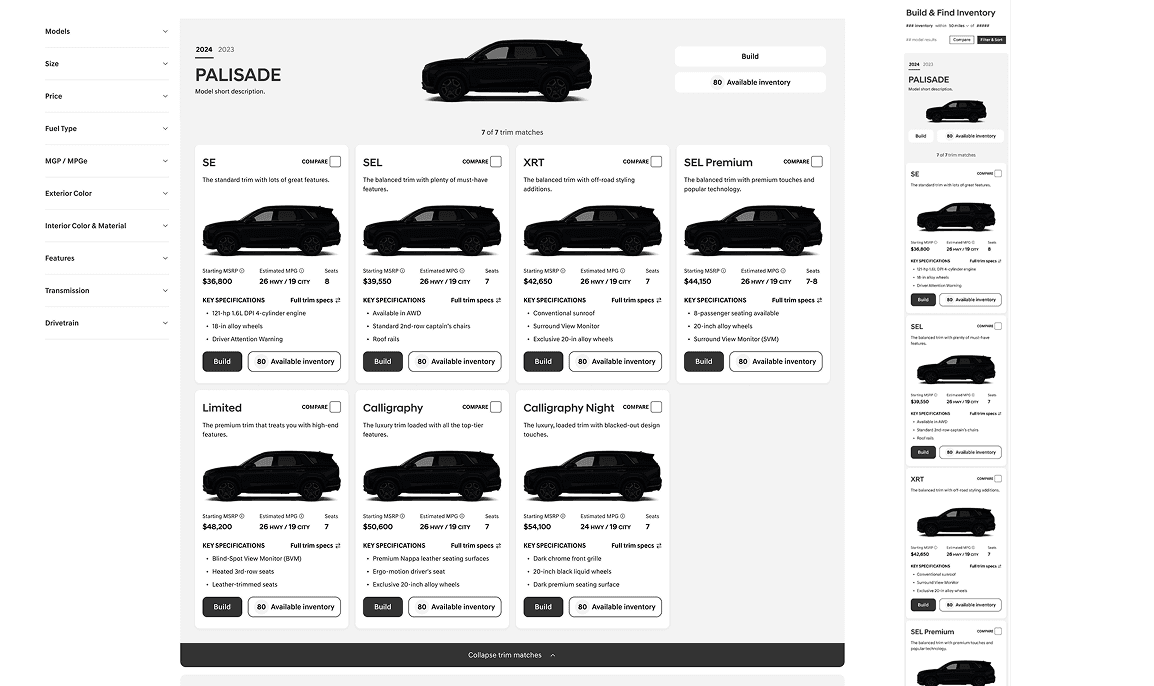Check SE Compare box in mobile preview
1154x686 pixels.
[998, 174]
